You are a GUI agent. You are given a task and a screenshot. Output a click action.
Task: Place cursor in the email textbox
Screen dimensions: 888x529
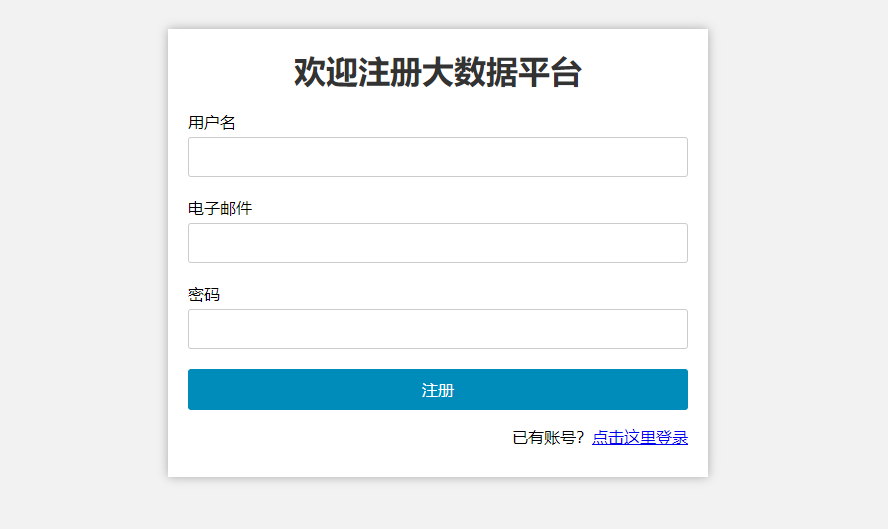(x=438, y=243)
